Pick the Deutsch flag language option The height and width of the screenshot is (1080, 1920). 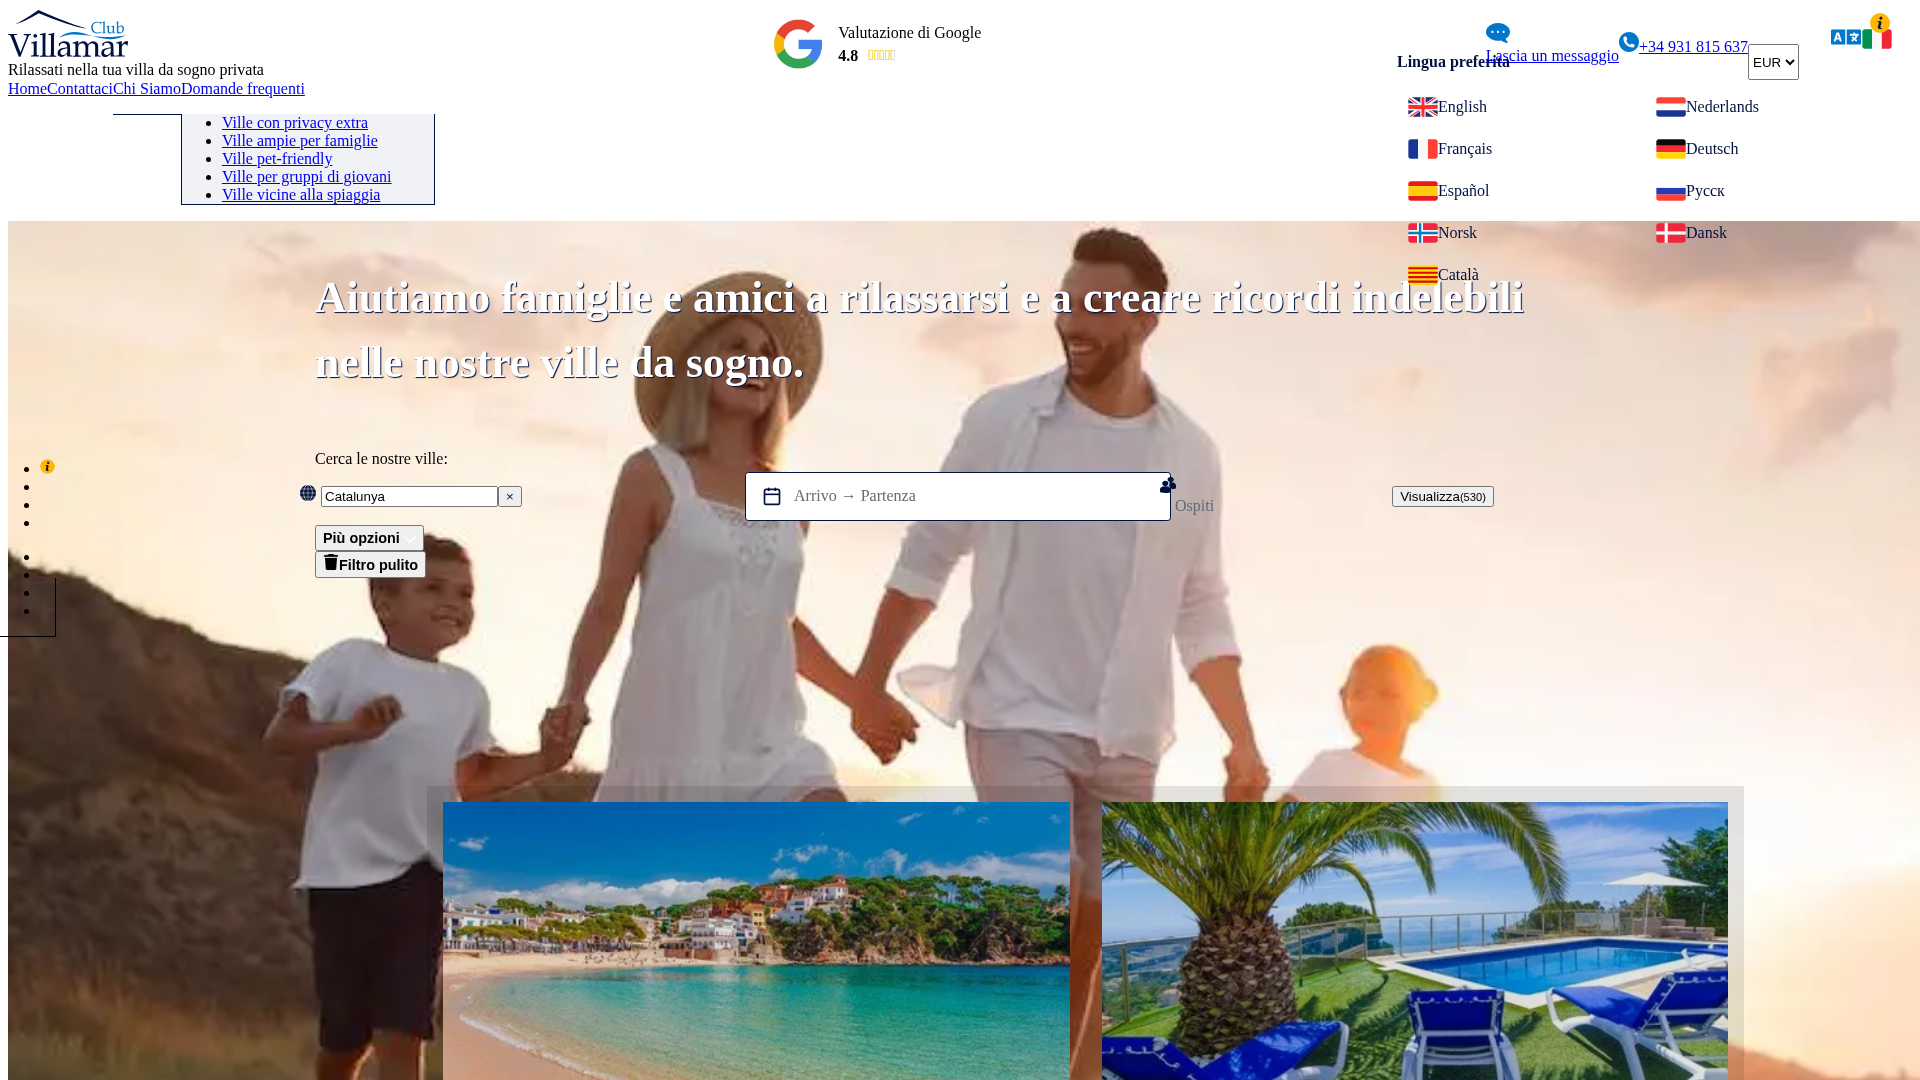(x=1671, y=149)
